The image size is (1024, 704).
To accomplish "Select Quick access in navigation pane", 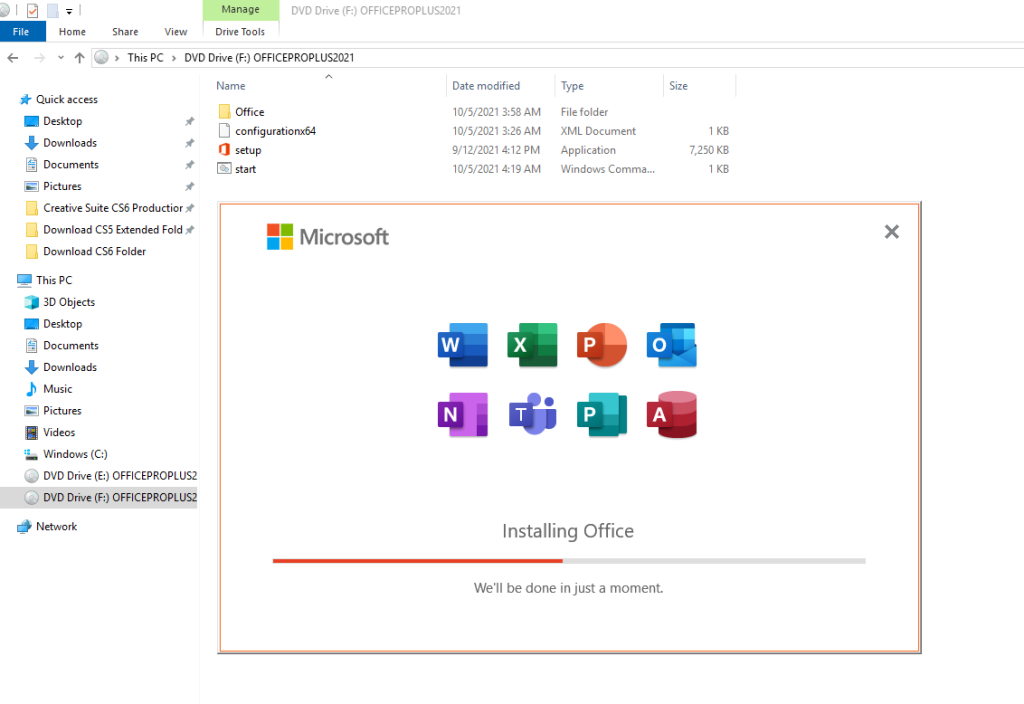I will (x=67, y=99).
